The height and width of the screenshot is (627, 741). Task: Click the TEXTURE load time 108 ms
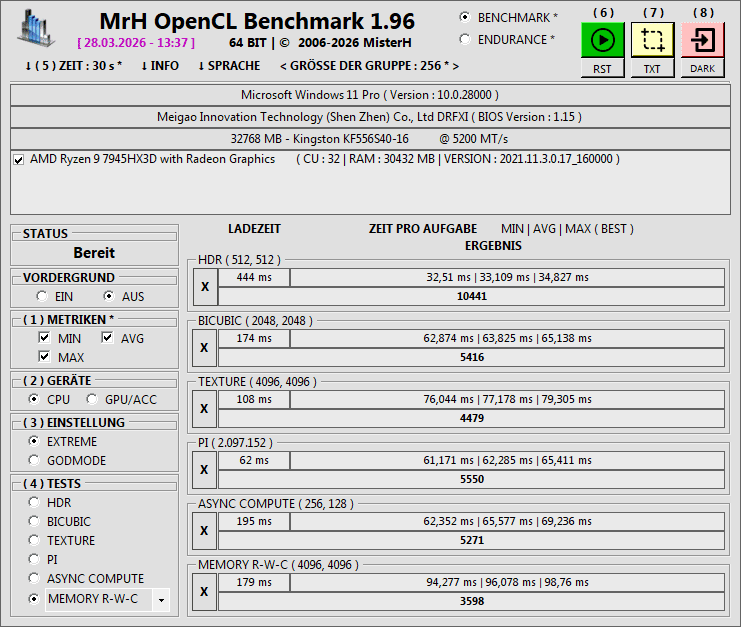pos(254,399)
